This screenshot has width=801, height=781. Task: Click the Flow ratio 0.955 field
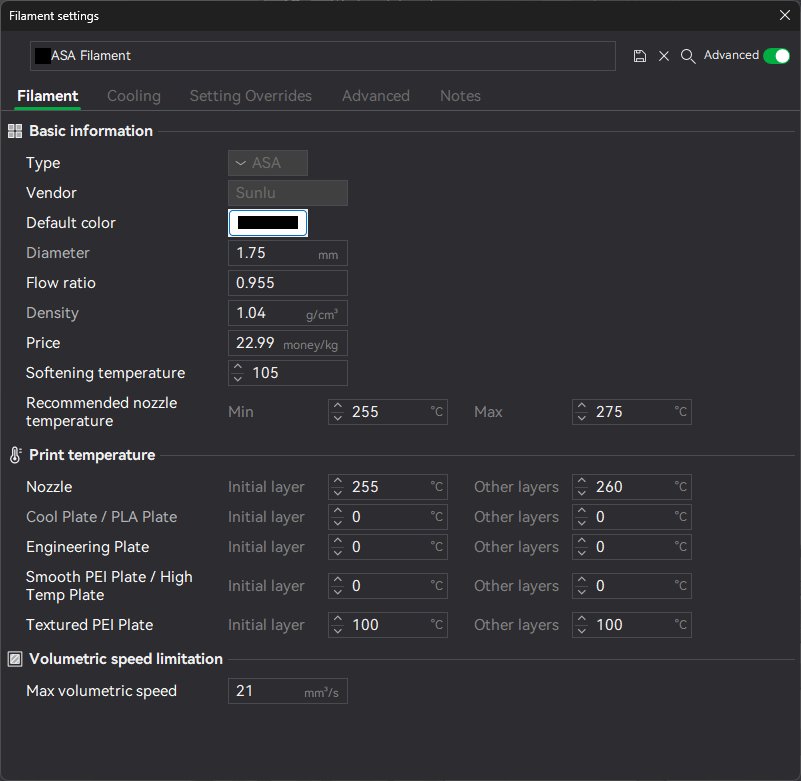tap(288, 283)
